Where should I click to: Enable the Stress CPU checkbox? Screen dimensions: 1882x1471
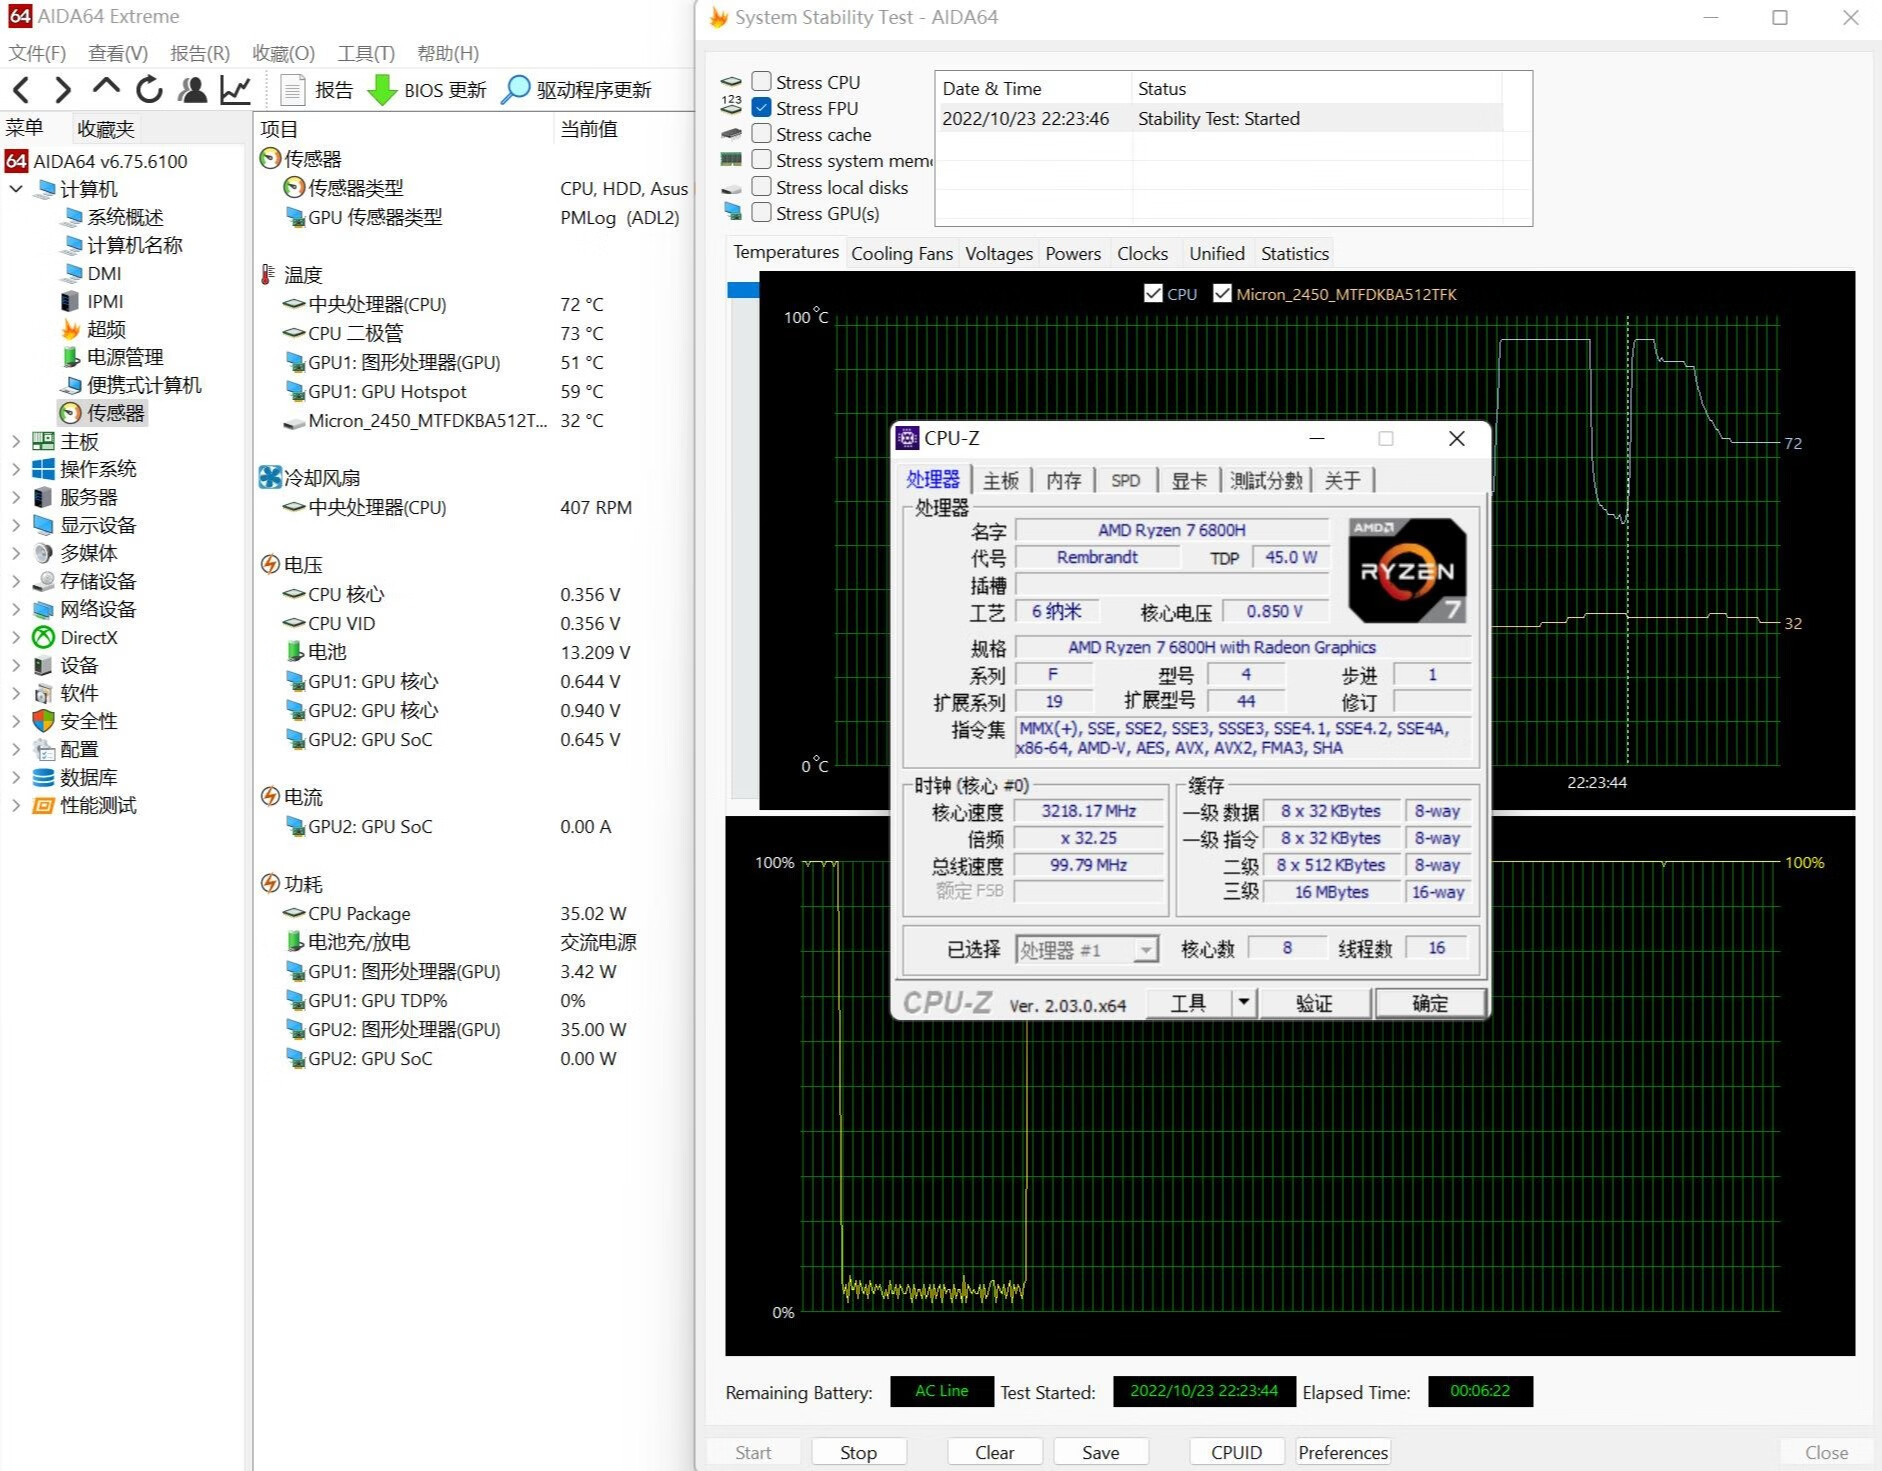(x=762, y=81)
